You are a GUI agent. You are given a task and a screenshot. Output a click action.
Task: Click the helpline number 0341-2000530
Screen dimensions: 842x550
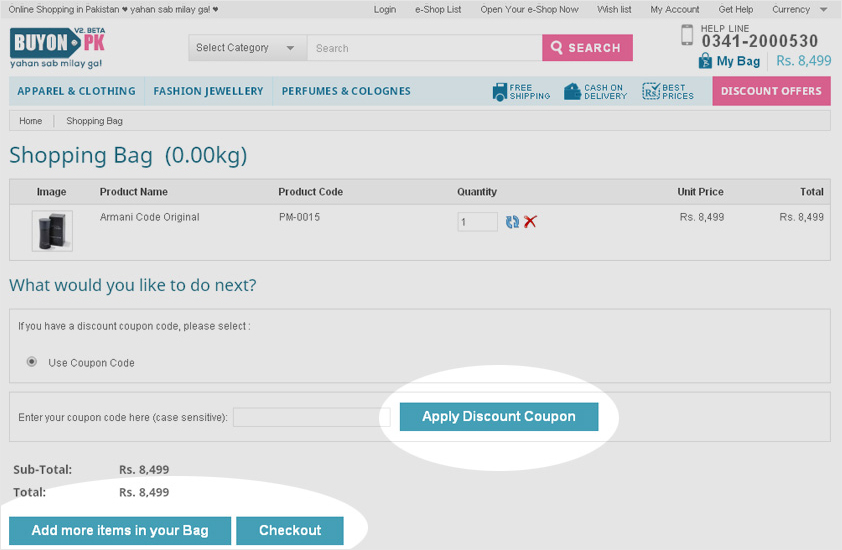point(760,41)
